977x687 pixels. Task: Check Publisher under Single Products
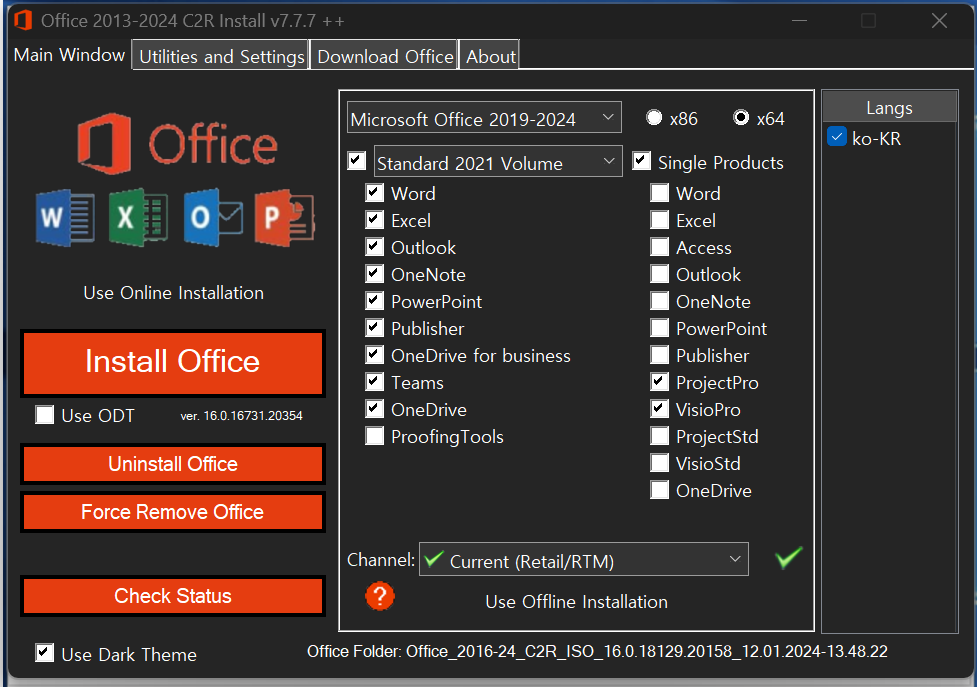click(660, 355)
